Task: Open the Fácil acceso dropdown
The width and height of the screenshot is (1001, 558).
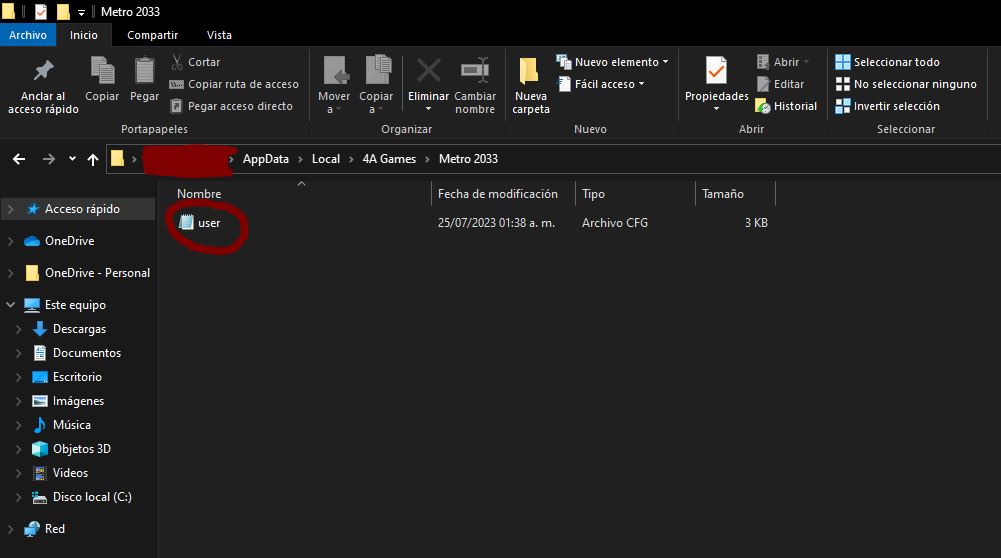Action: (x=601, y=84)
